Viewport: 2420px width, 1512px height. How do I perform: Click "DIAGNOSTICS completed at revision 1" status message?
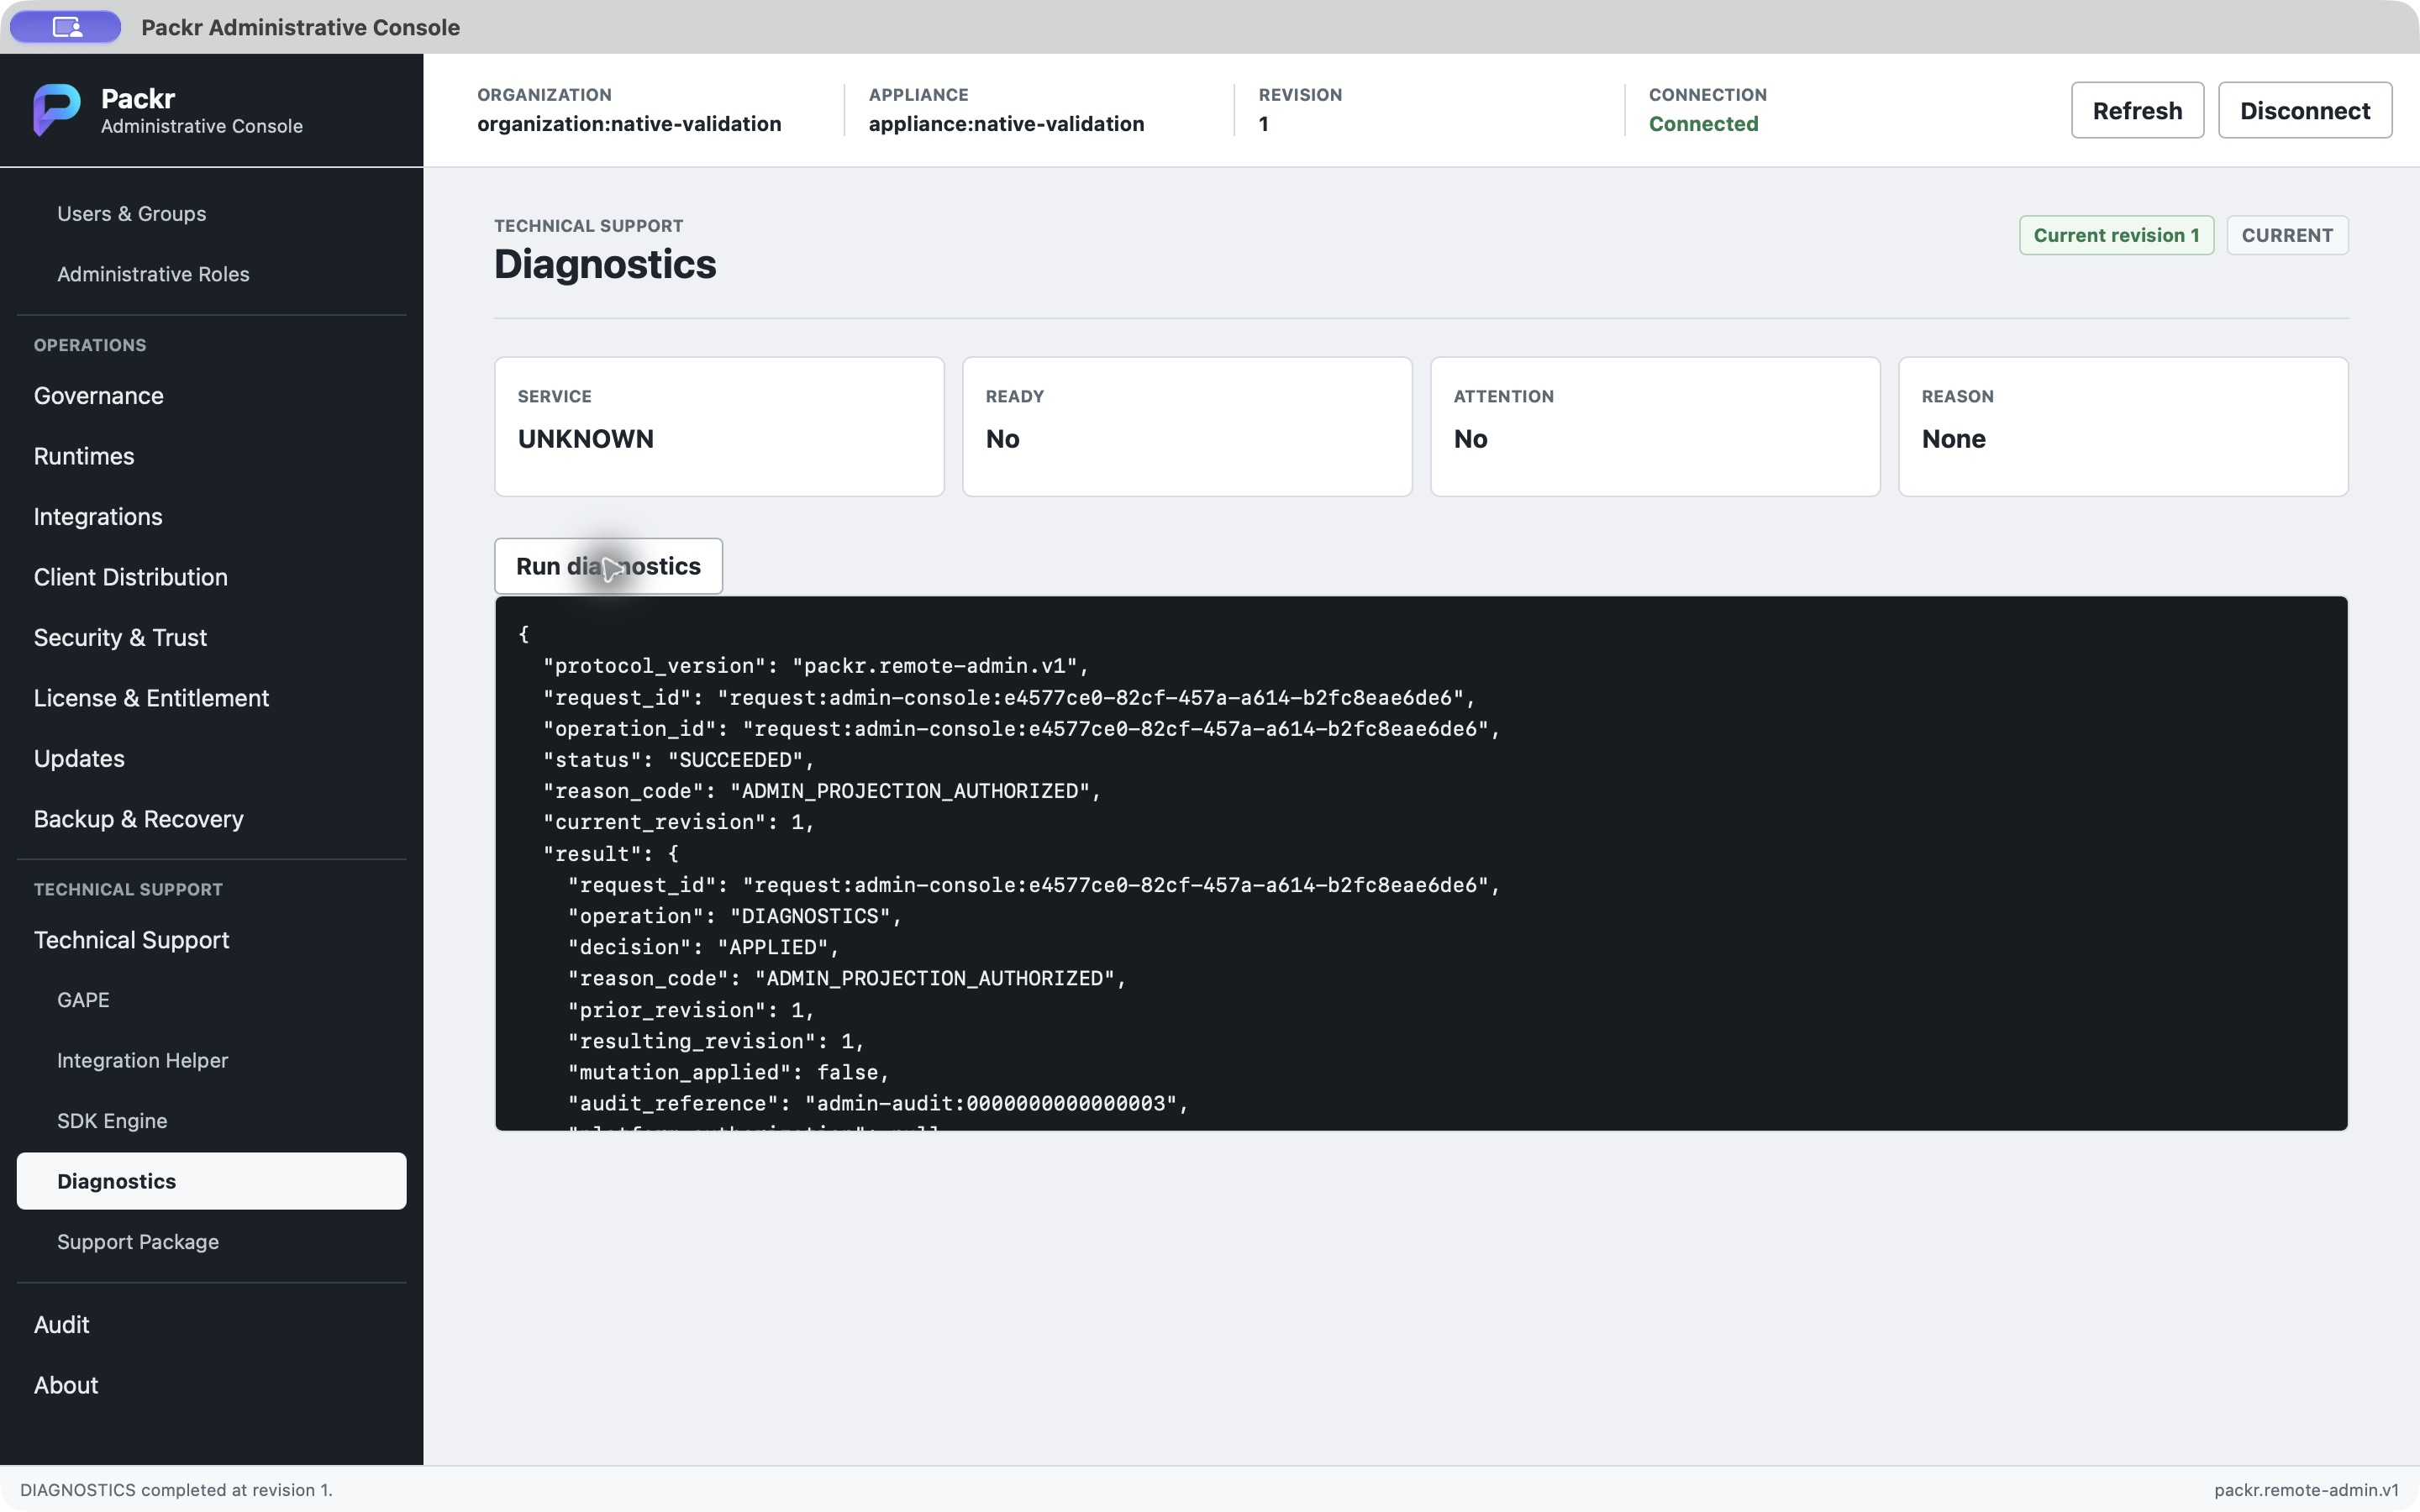pyautogui.click(x=176, y=1490)
